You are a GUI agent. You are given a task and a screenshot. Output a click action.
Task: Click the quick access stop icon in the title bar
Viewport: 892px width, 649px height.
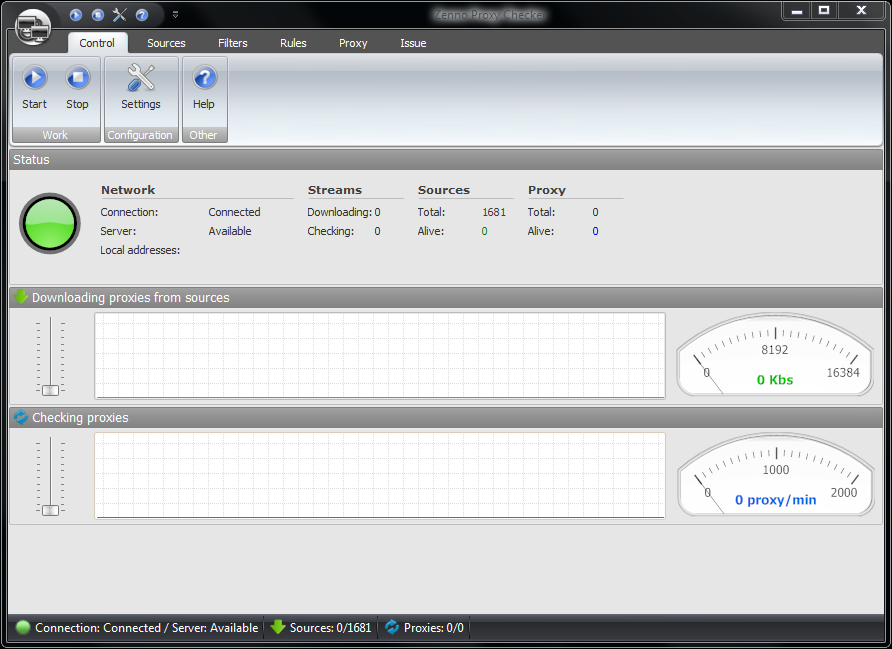[98, 15]
